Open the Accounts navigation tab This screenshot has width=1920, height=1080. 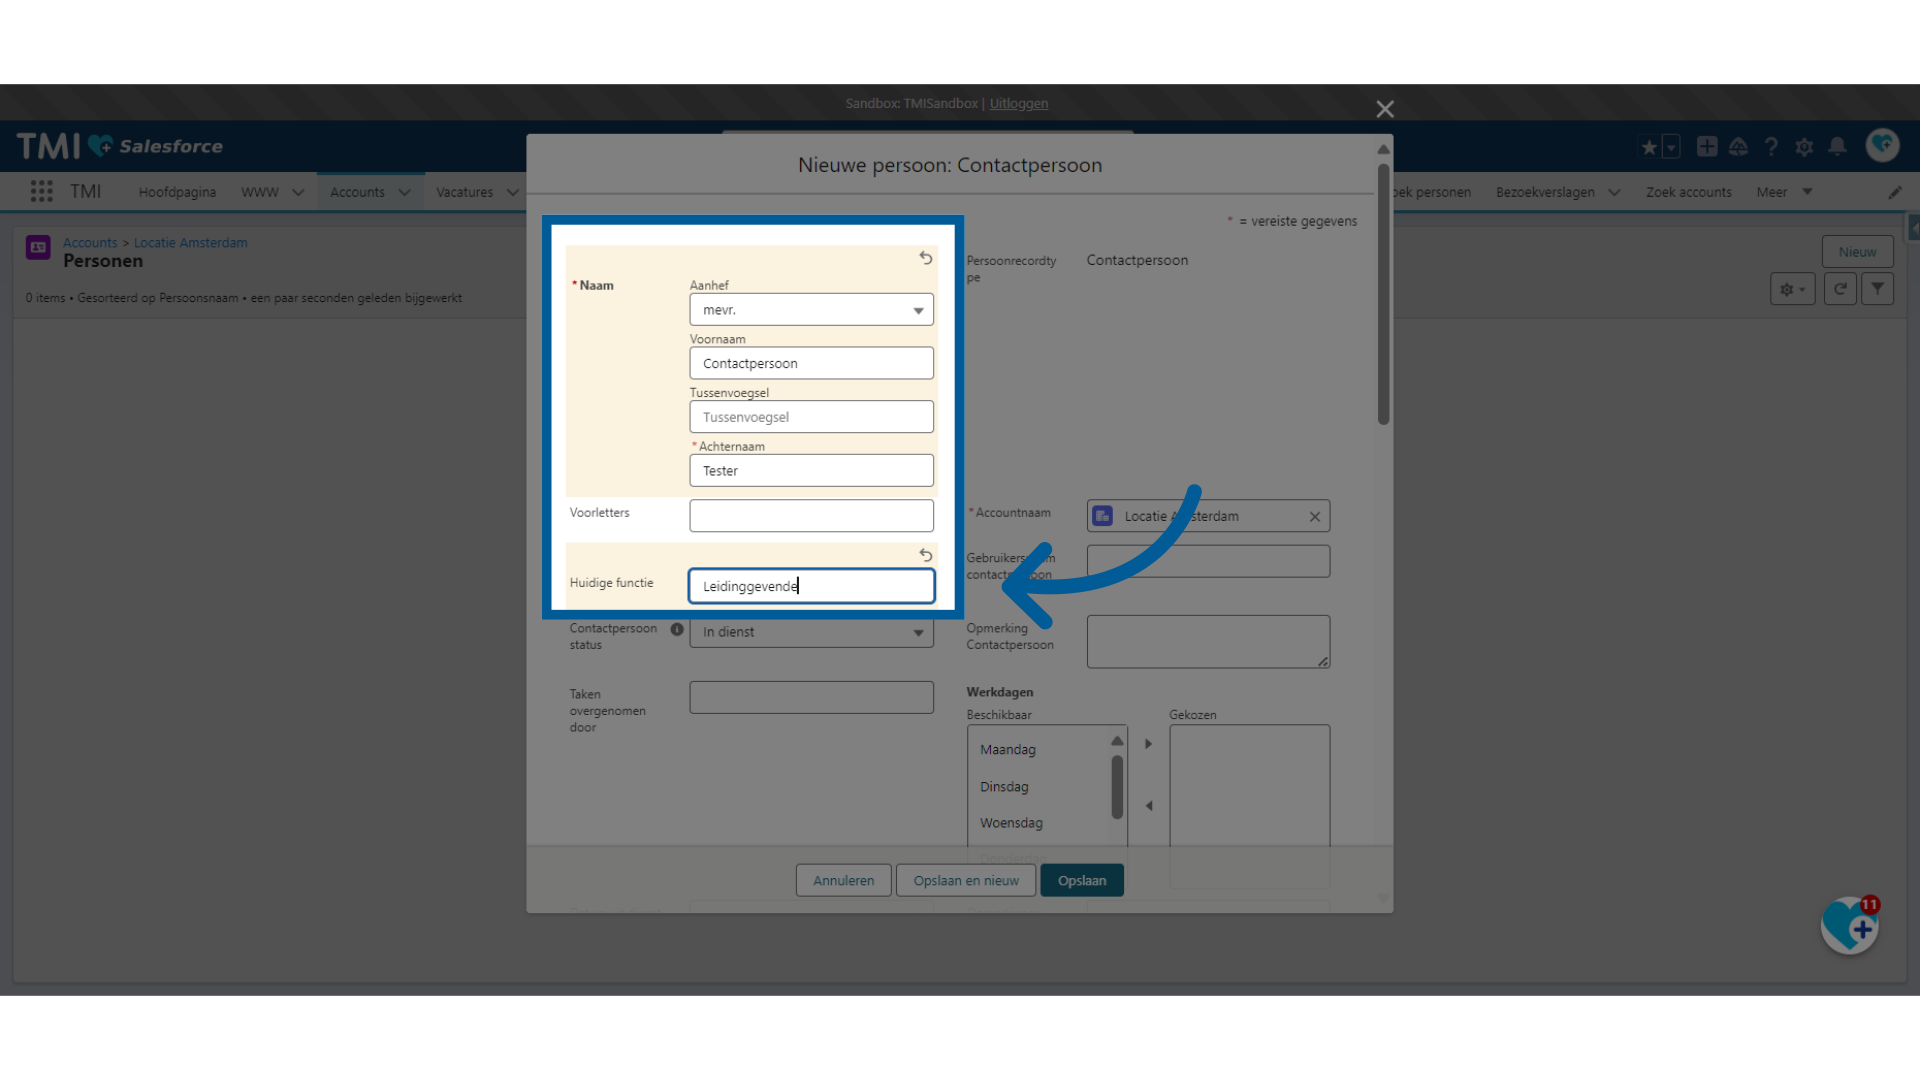(x=357, y=192)
